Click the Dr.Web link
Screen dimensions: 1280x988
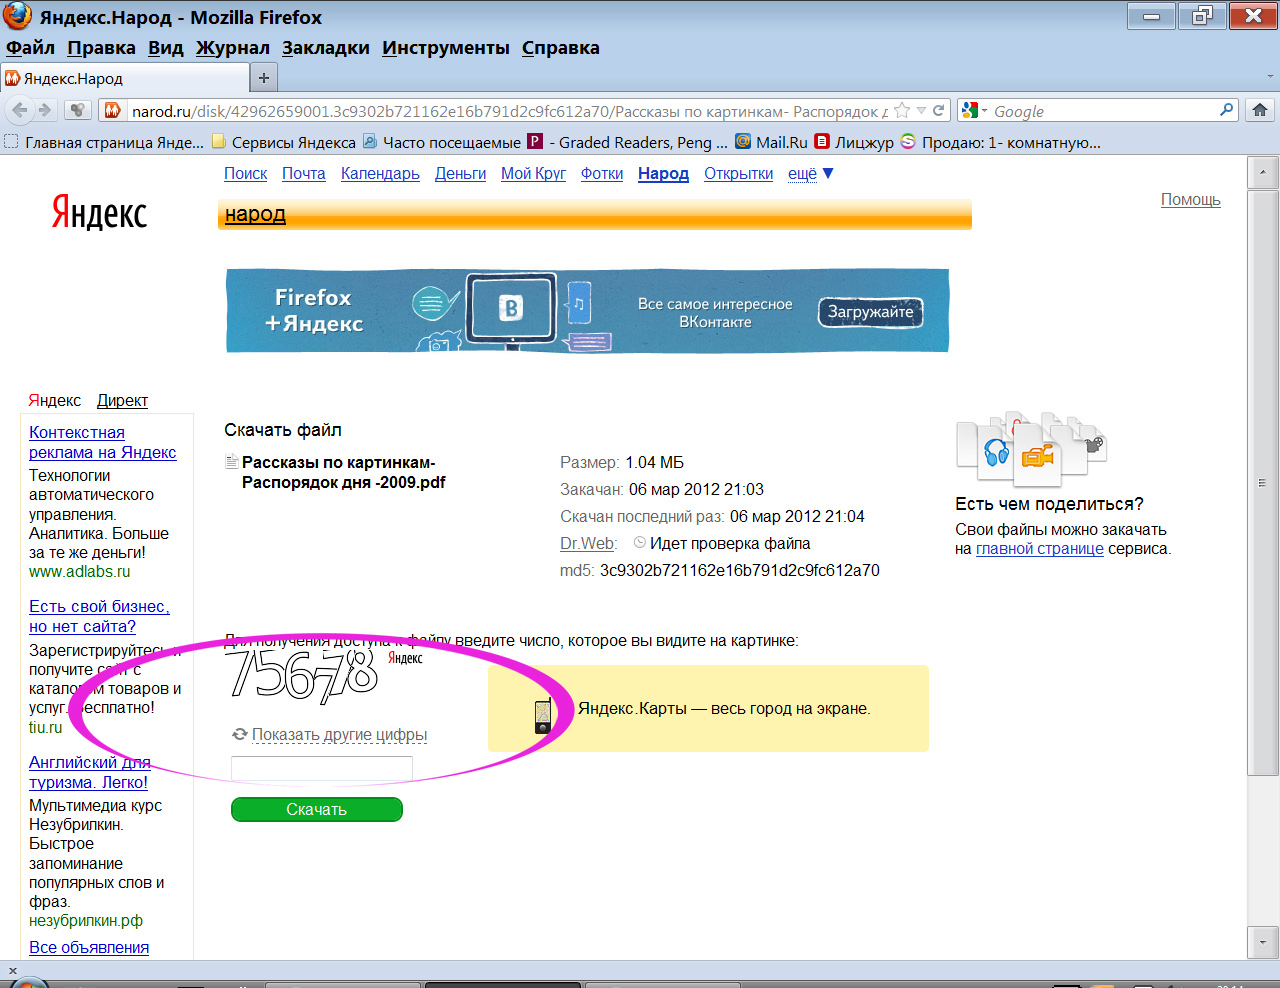[588, 544]
